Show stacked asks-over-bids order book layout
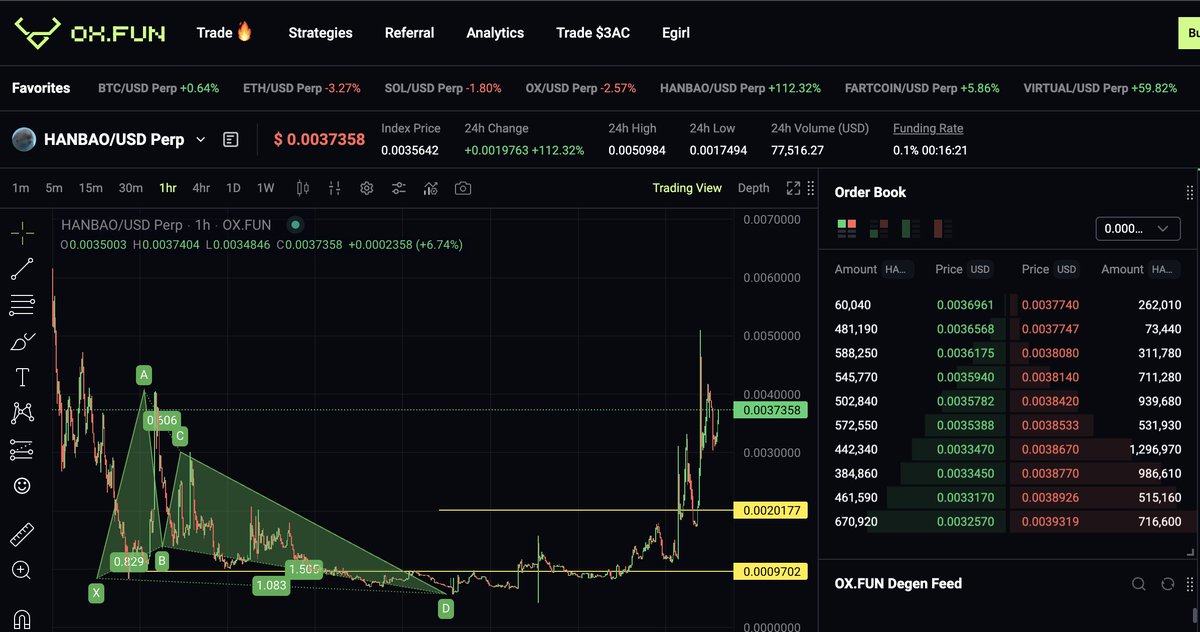1200x632 pixels. click(879, 229)
